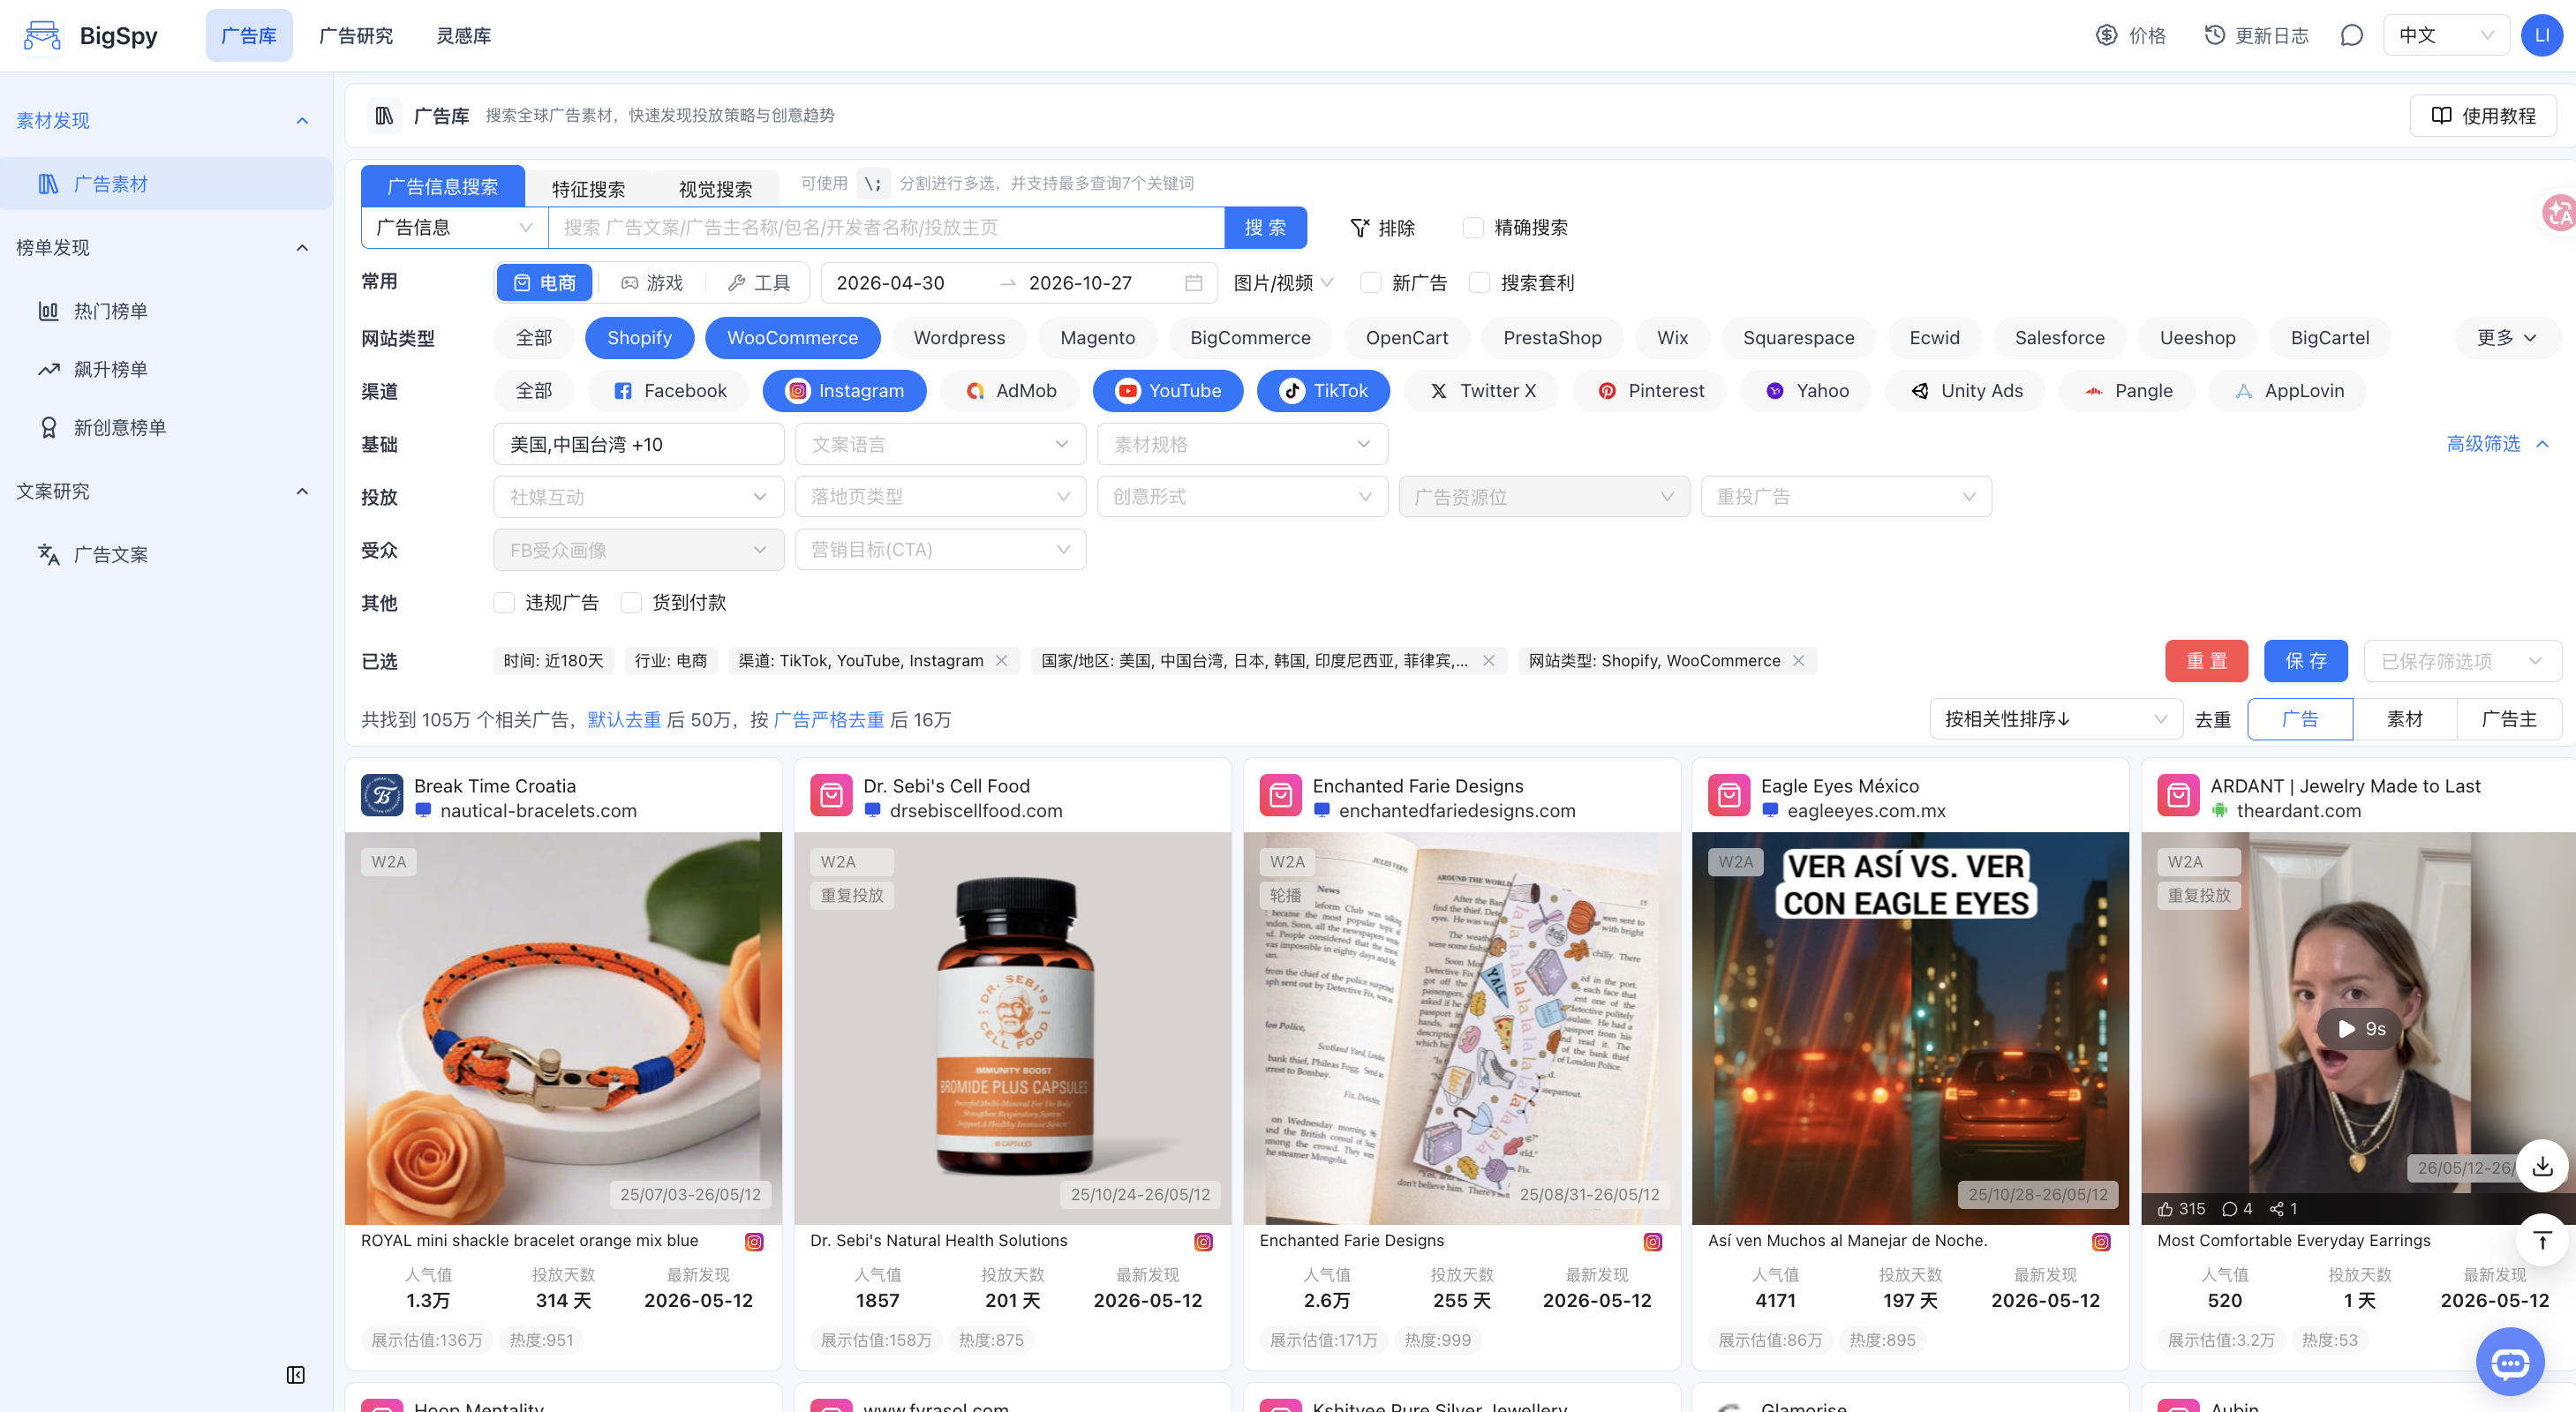Check the 新广告 checkbox

point(1371,283)
